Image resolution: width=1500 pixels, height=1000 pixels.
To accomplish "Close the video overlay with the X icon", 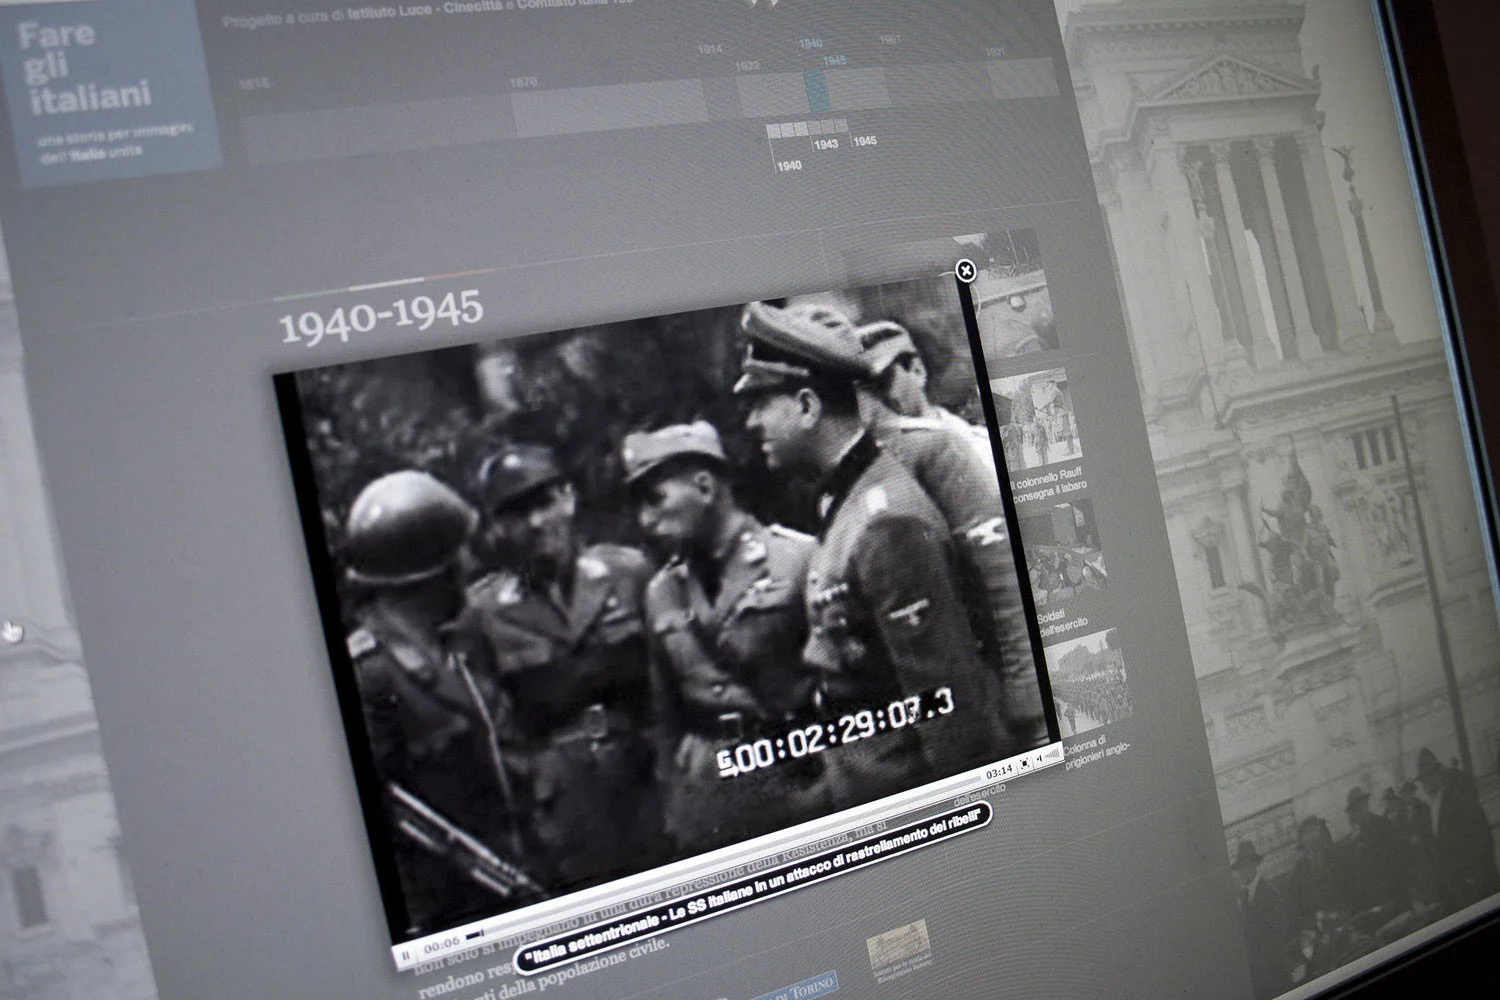I will point(965,270).
